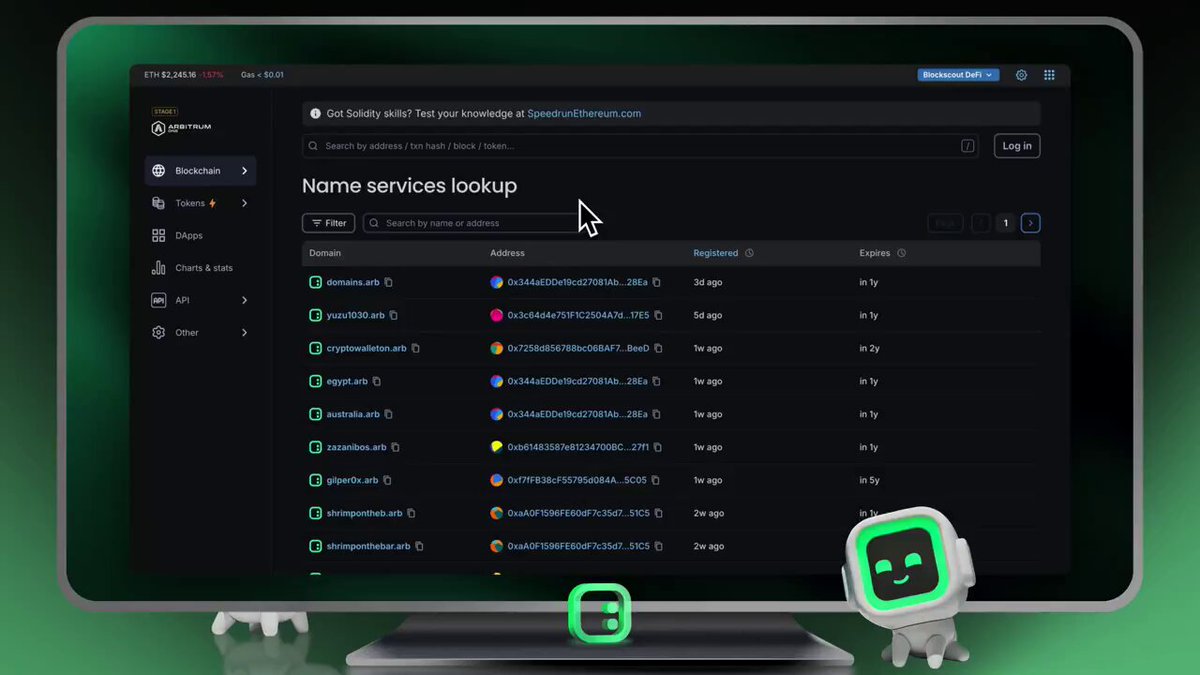
Task: Open the API sidebar menu
Action: pyautogui.click(x=200, y=300)
